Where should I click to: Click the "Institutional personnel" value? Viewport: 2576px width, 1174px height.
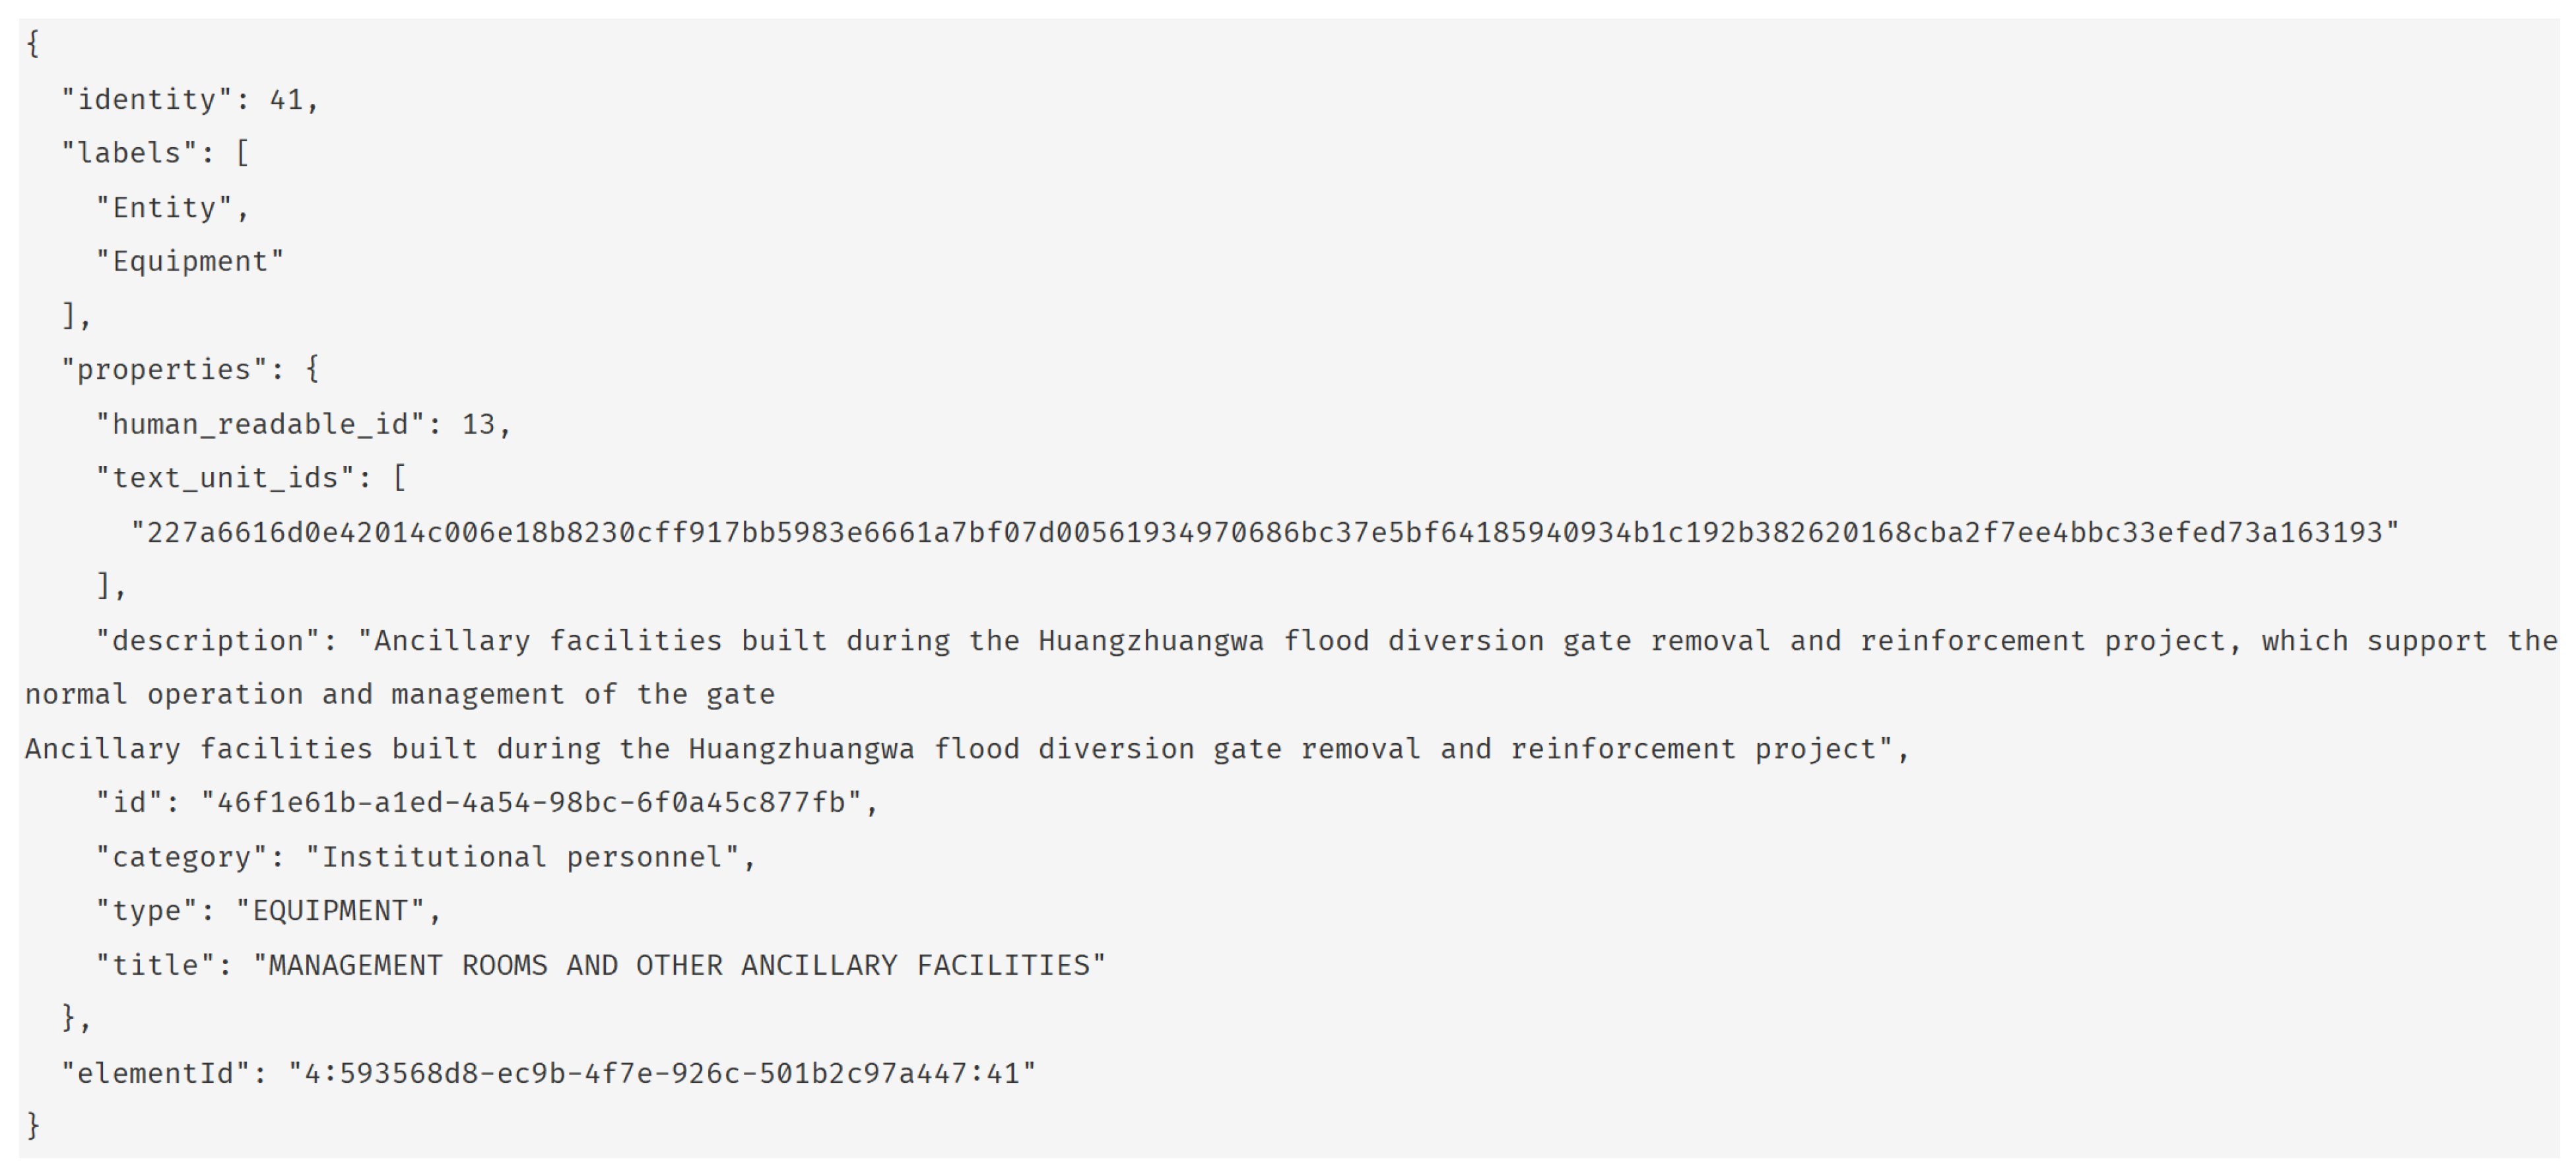pyautogui.click(x=522, y=858)
